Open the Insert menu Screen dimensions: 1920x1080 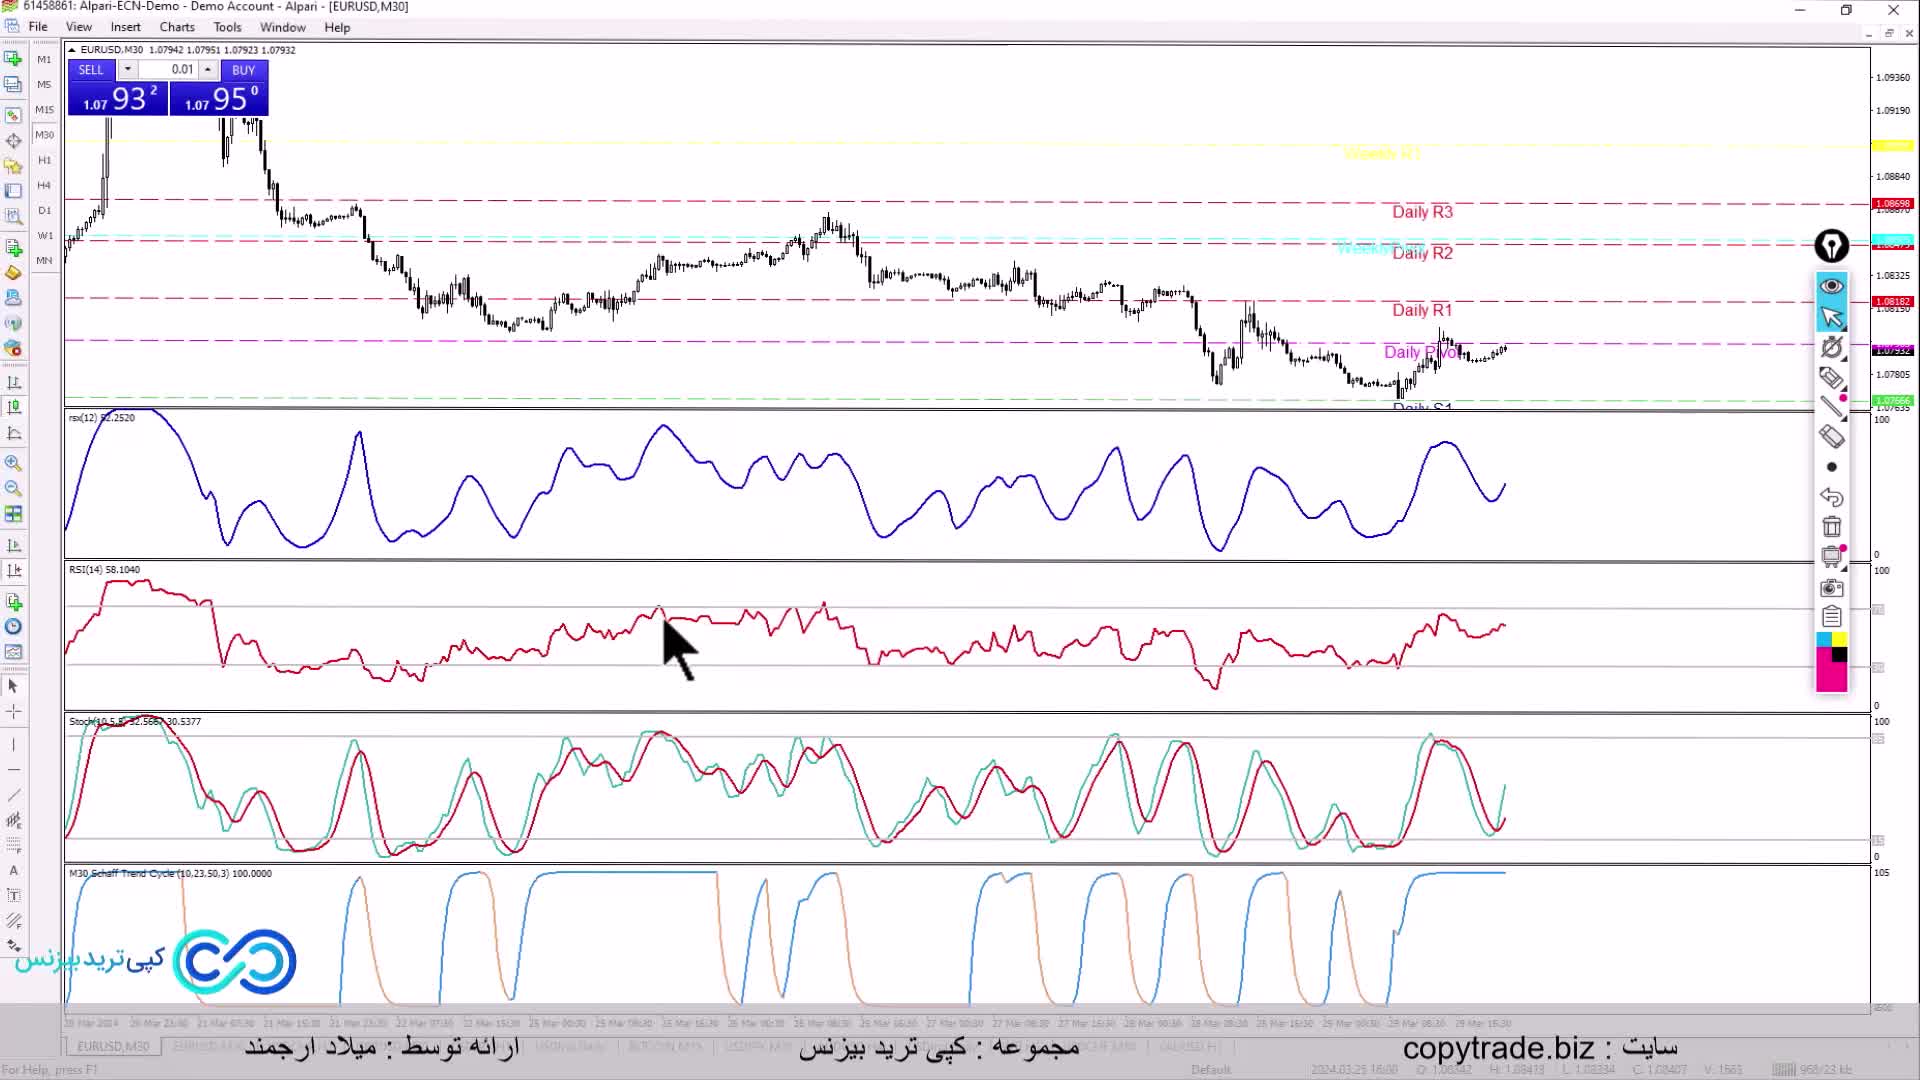point(125,27)
